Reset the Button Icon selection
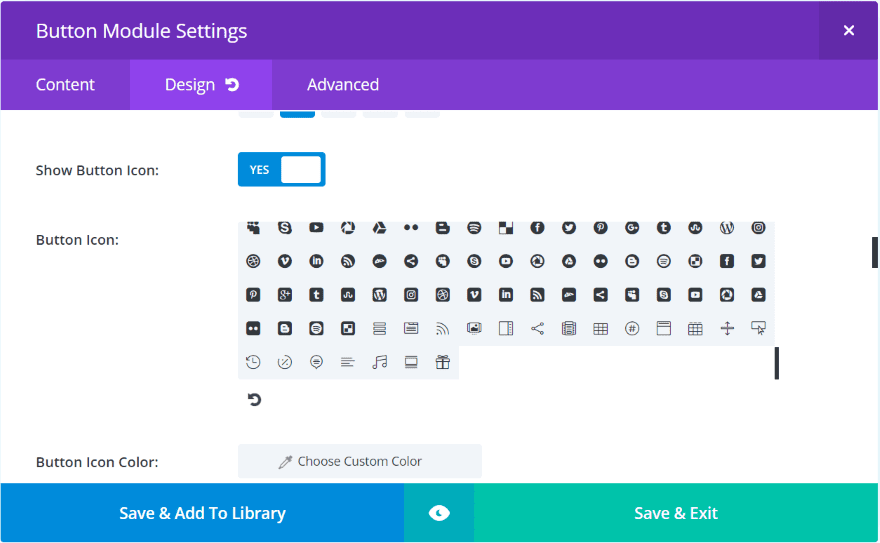 [254, 400]
